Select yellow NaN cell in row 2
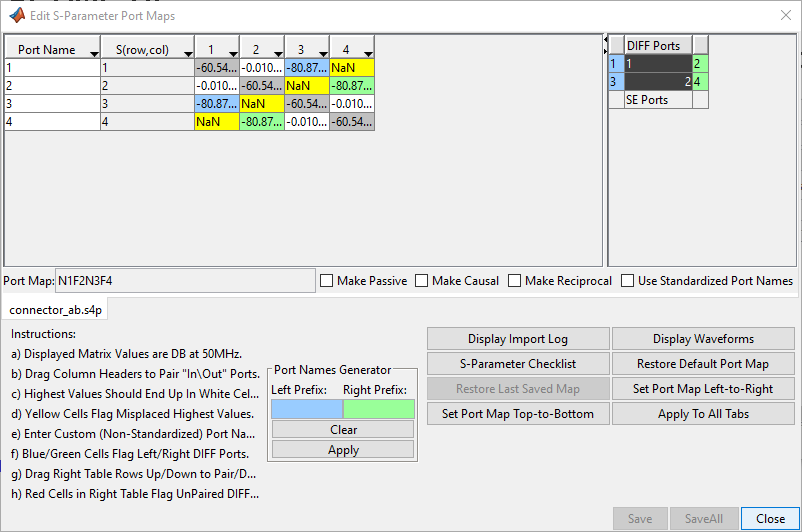The width and height of the screenshot is (802, 532). click(307, 85)
